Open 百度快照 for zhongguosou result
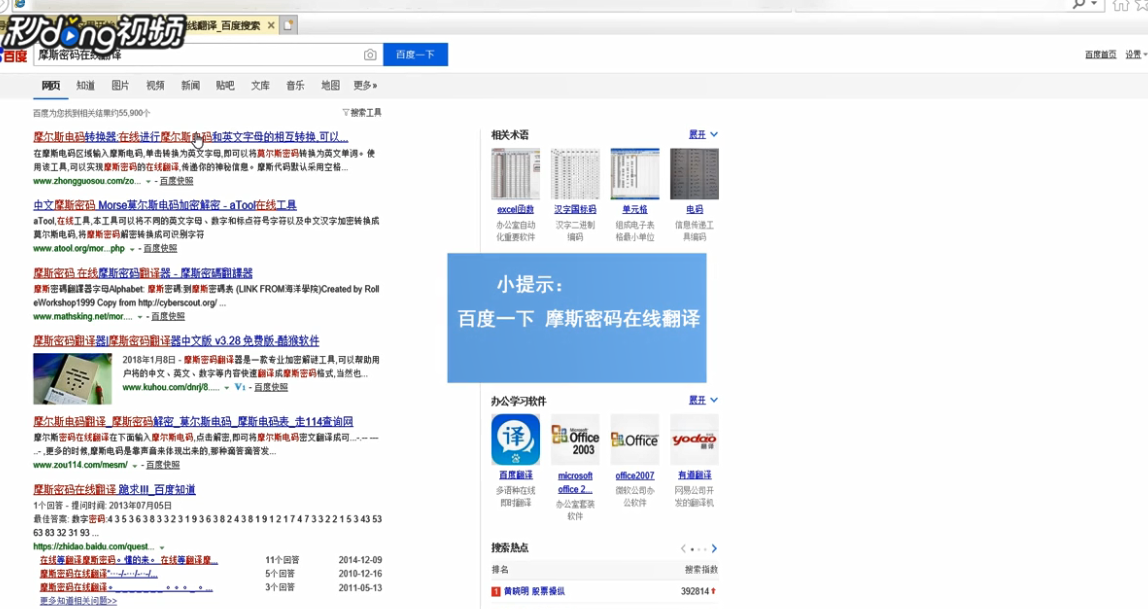Viewport: 1148px width, 609px height. click(x=176, y=181)
